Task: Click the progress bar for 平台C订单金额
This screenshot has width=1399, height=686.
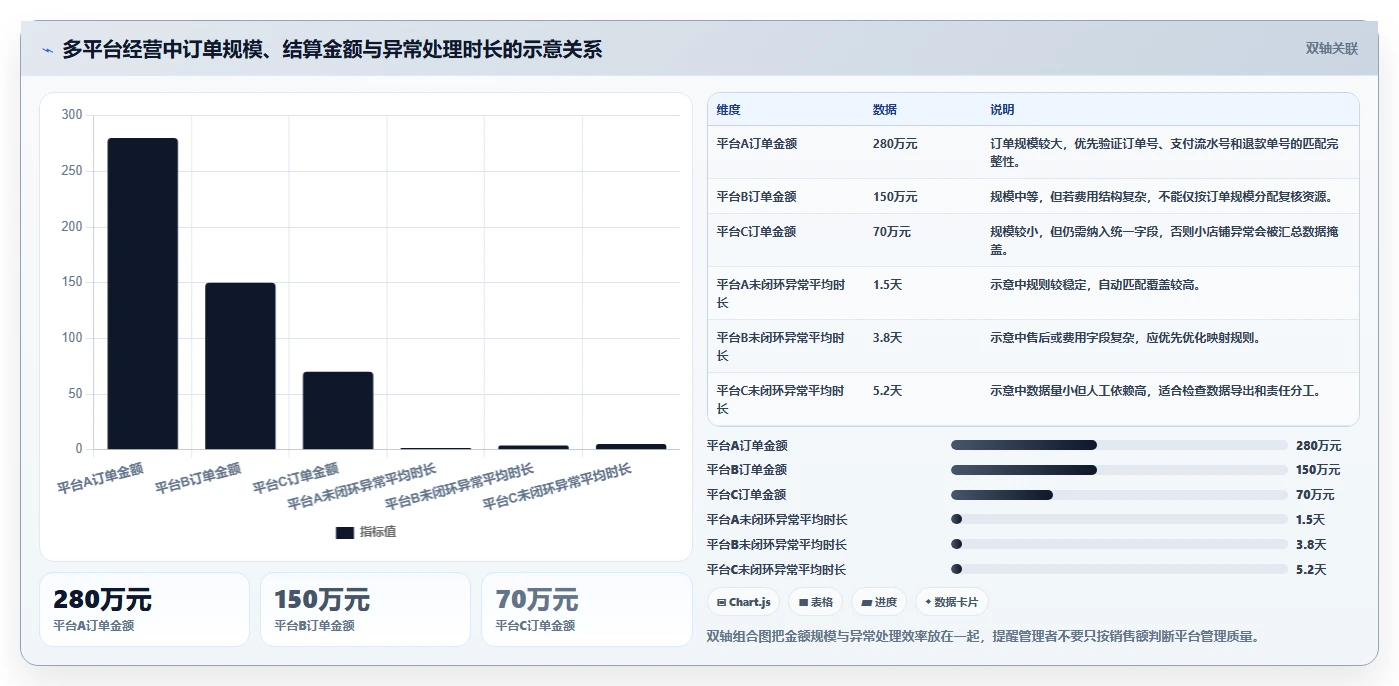Action: coord(1119,495)
